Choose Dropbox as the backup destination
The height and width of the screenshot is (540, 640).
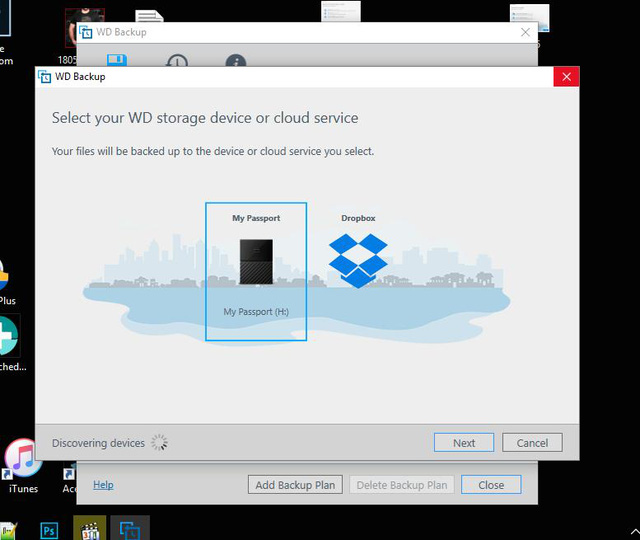(358, 254)
